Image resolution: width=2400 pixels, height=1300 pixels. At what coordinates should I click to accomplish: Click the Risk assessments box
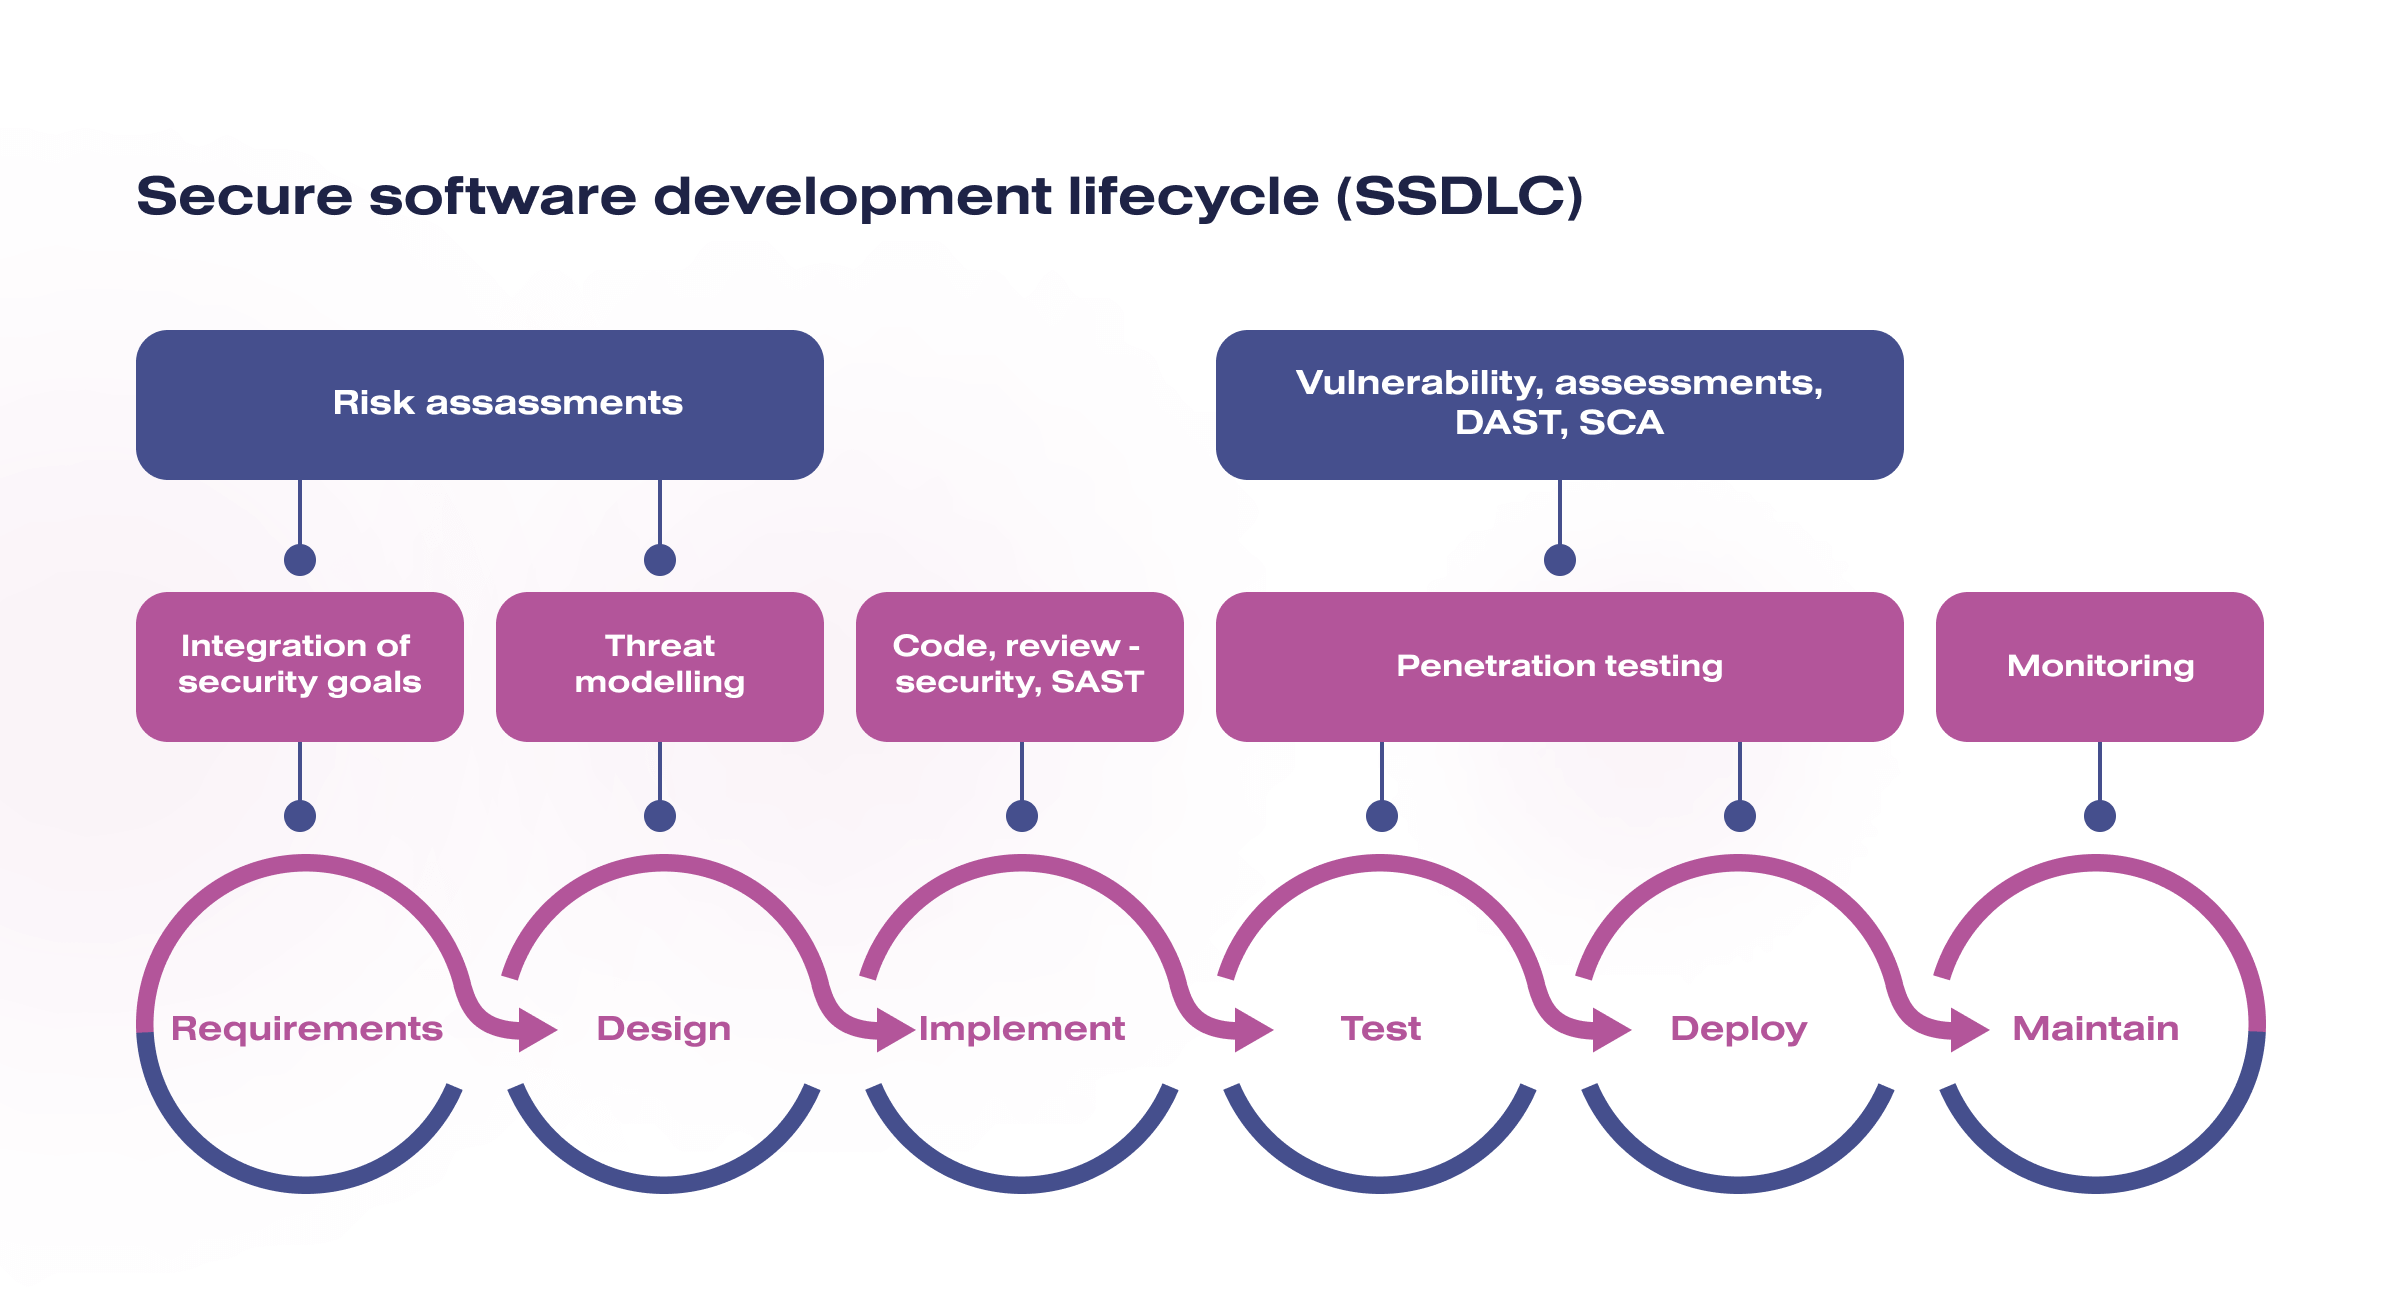(479, 404)
